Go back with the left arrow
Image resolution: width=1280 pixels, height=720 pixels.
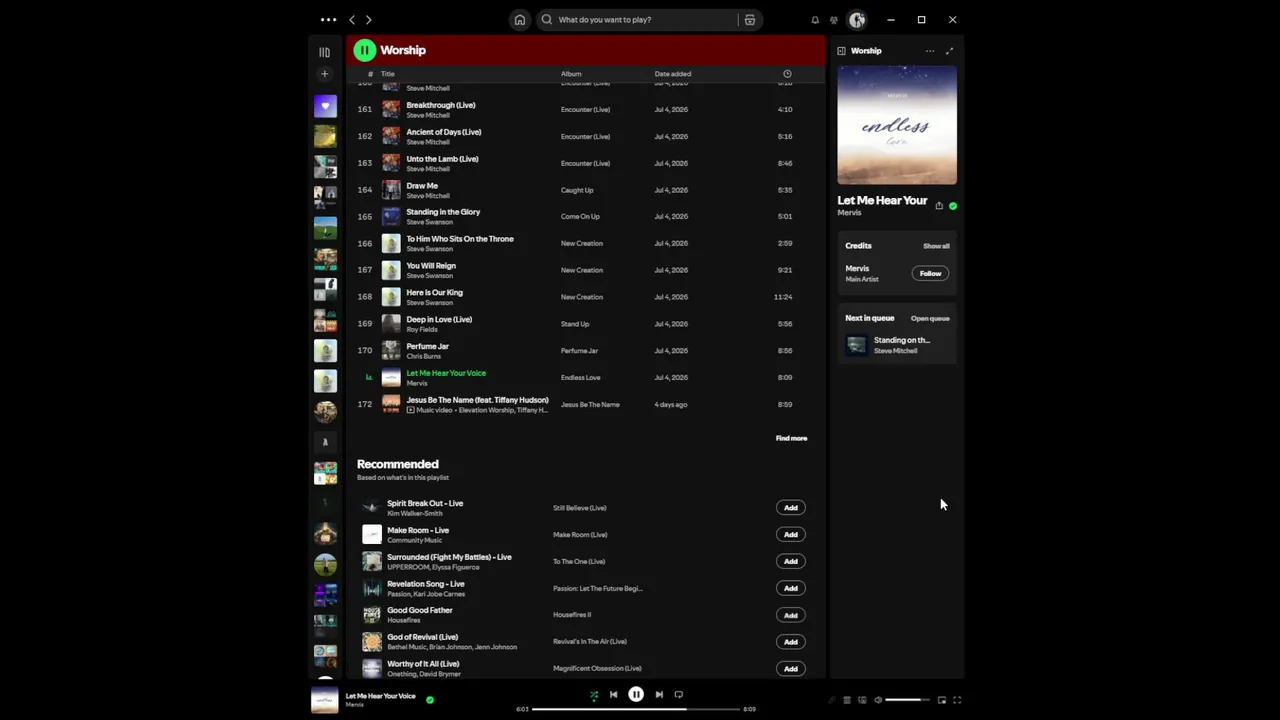[x=352, y=19]
